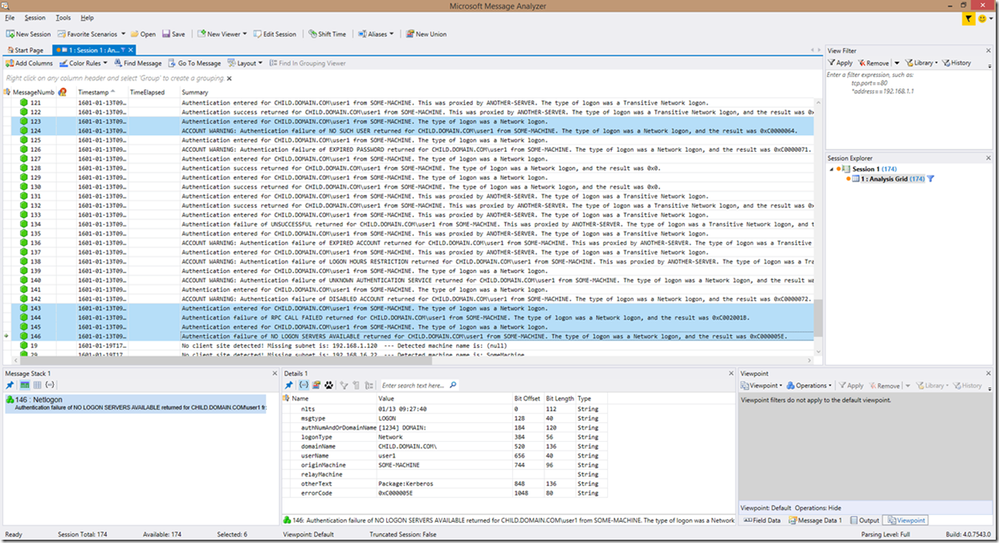Pin the Message Stack panel

coord(10,385)
